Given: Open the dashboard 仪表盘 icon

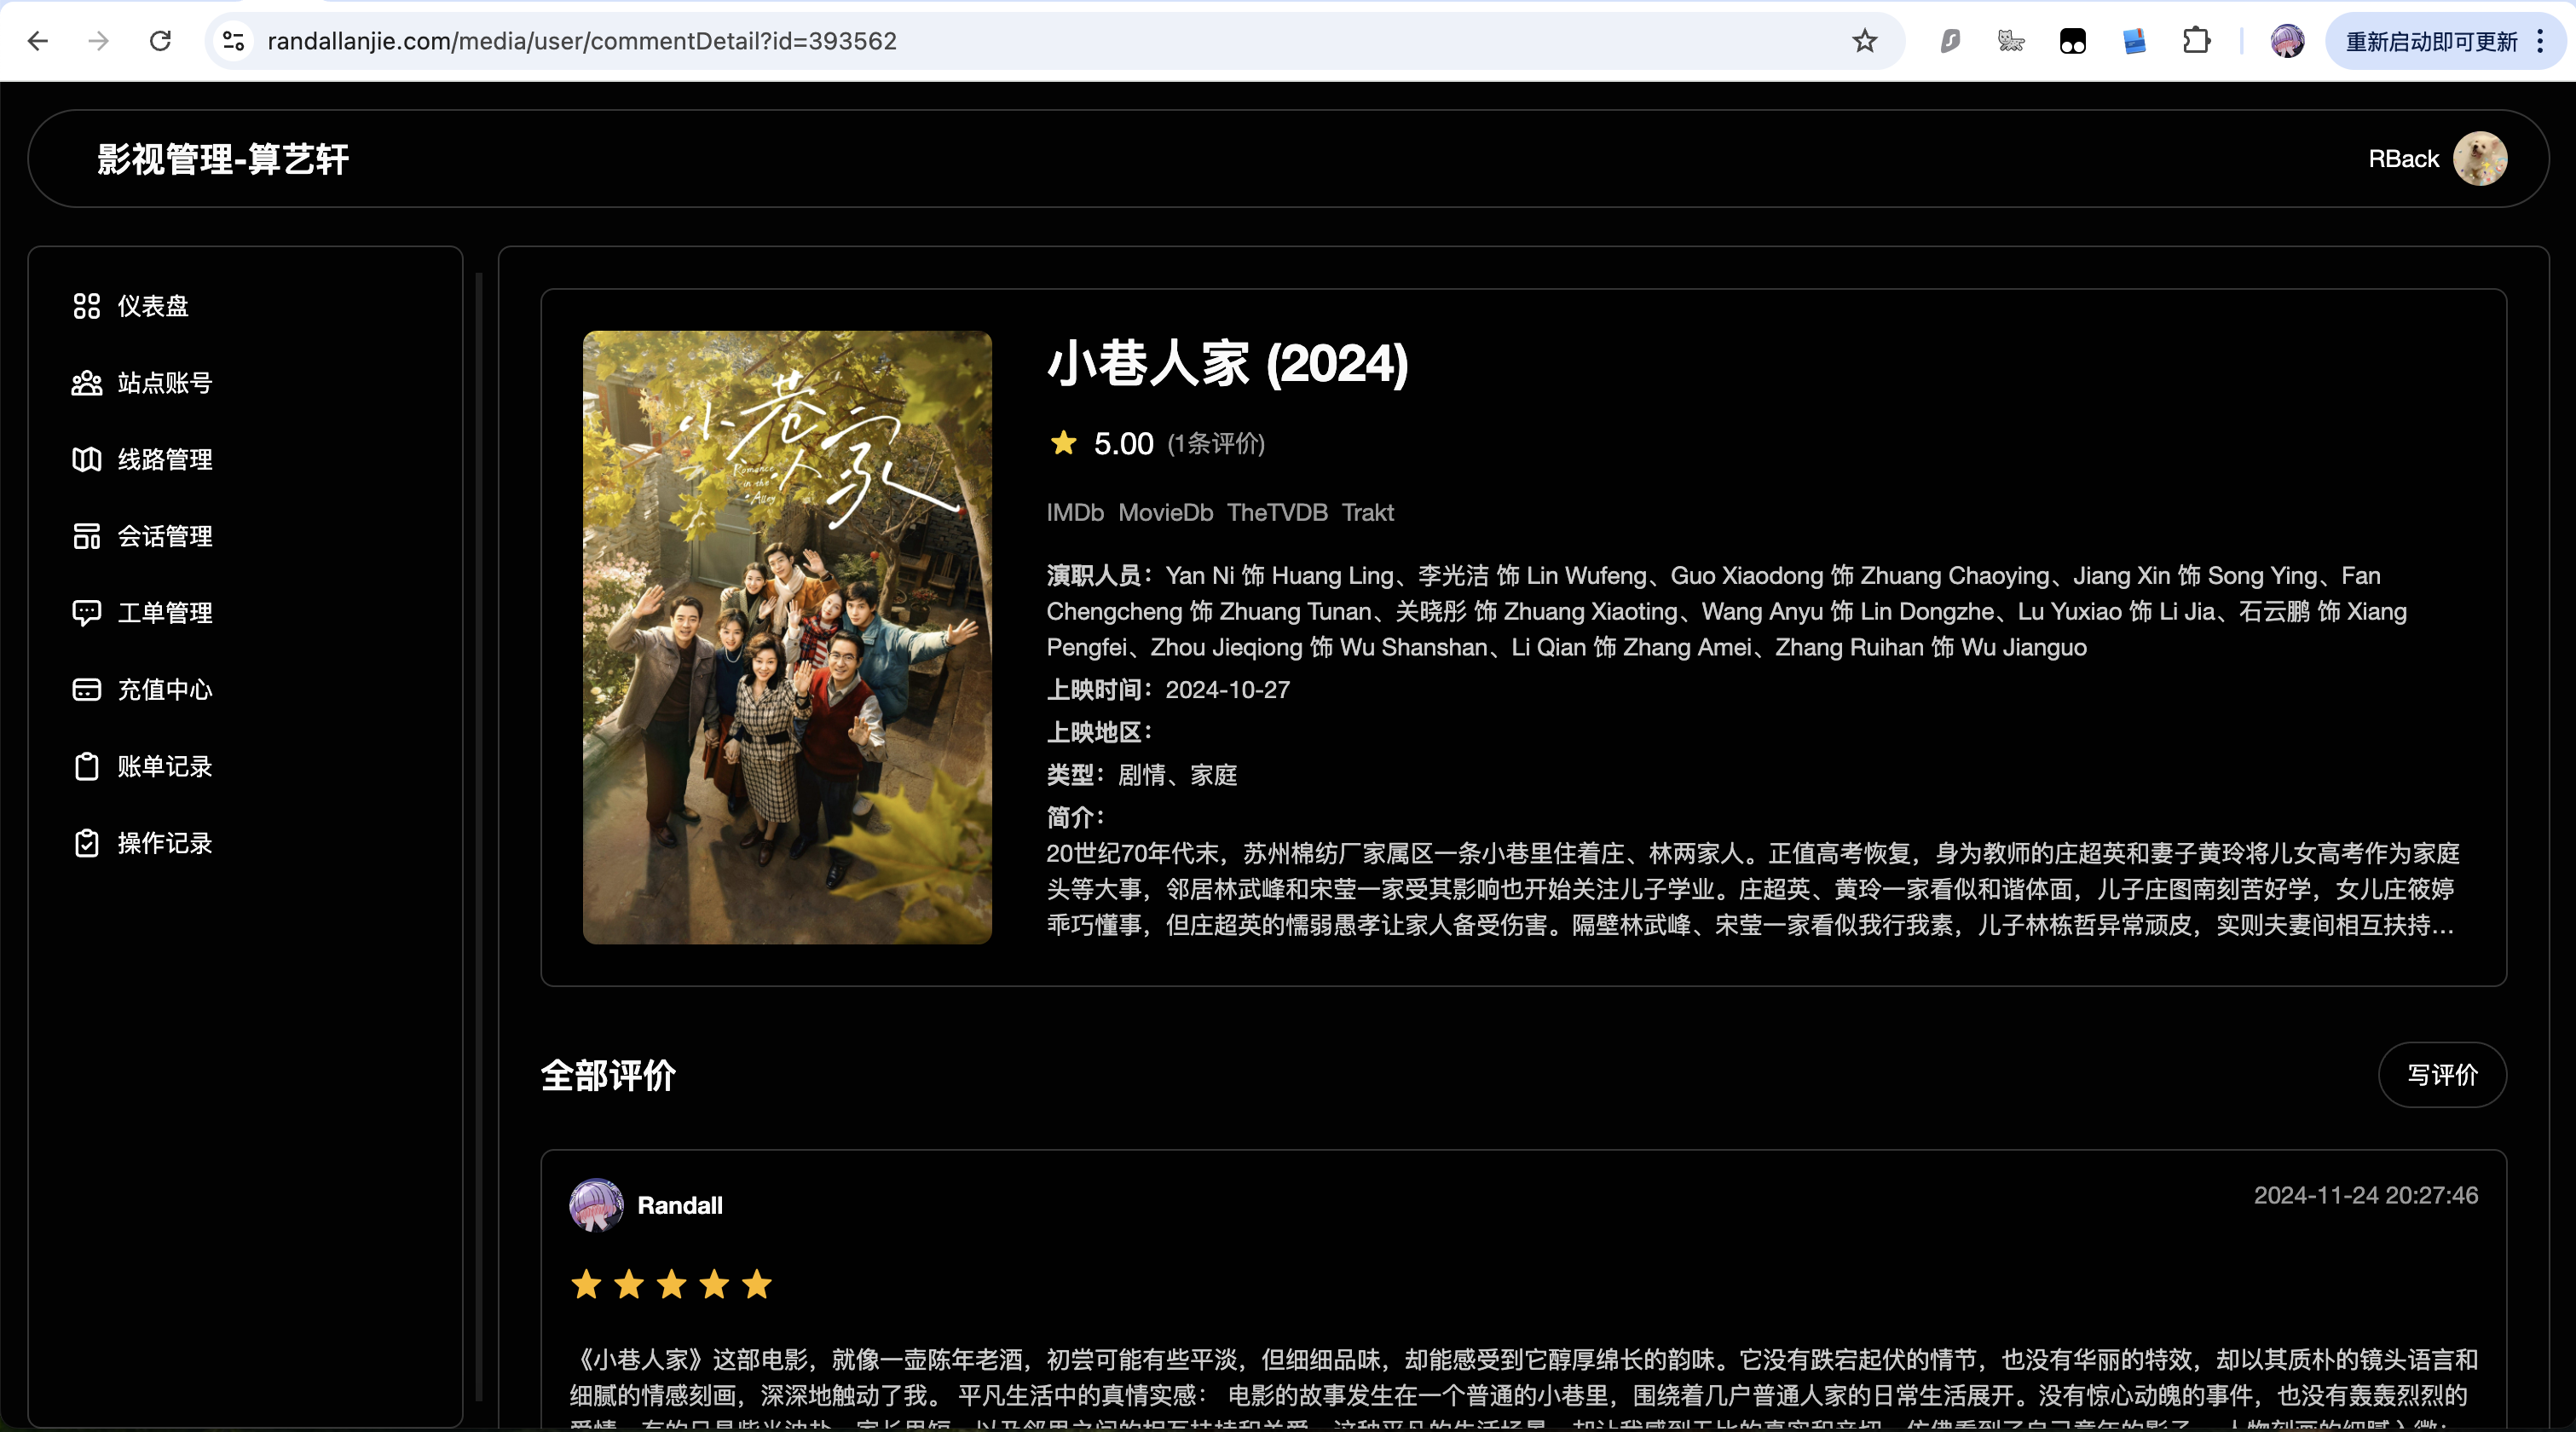Looking at the screenshot, I should coord(87,306).
